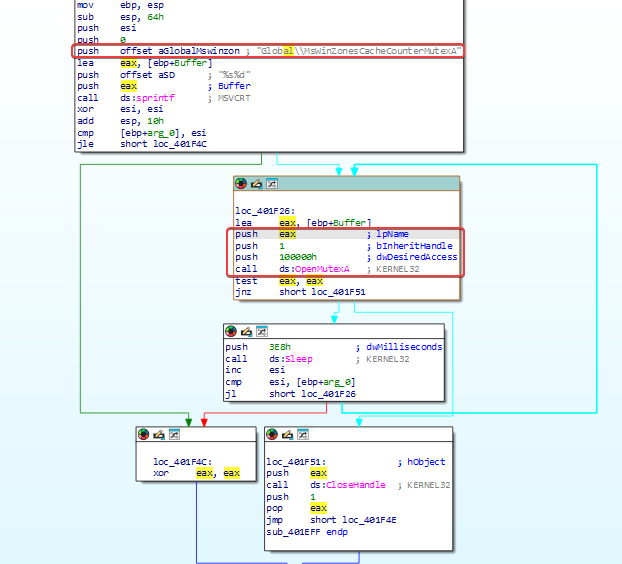Click the Global\\MsWinZonesCacheCounterMutexA string comment
The image size is (622, 564).
[359, 51]
